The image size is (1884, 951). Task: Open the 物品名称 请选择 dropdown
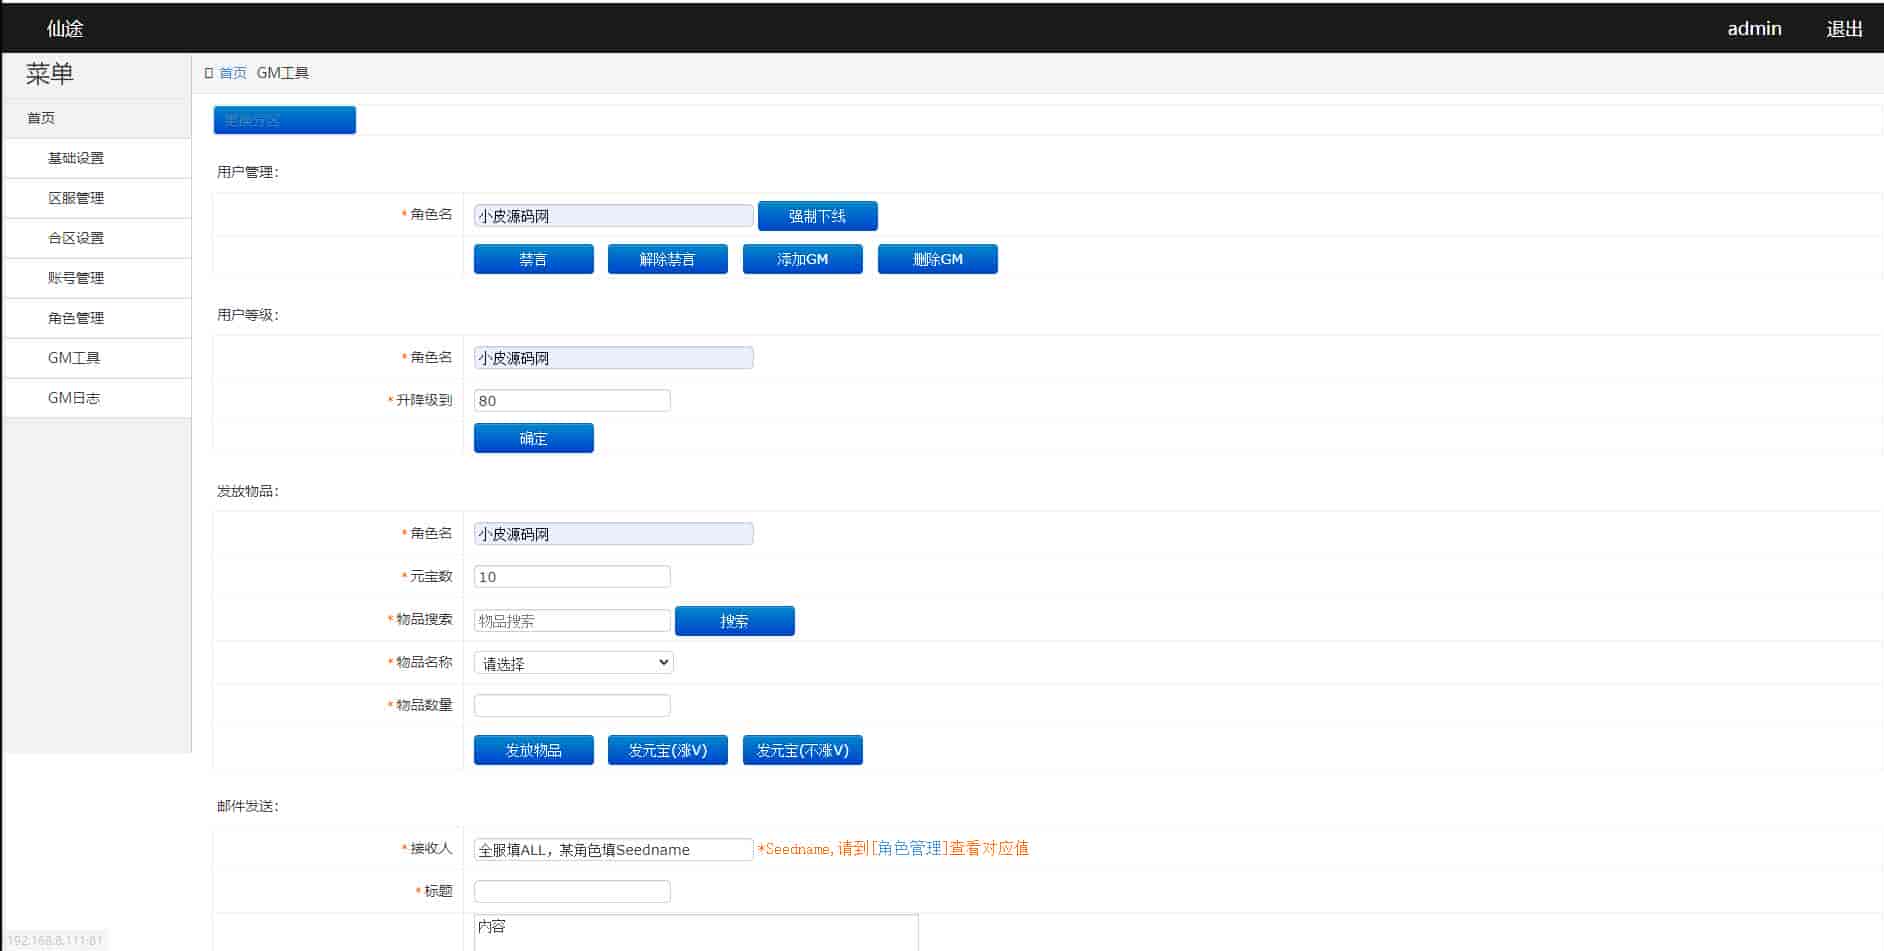pyautogui.click(x=573, y=663)
